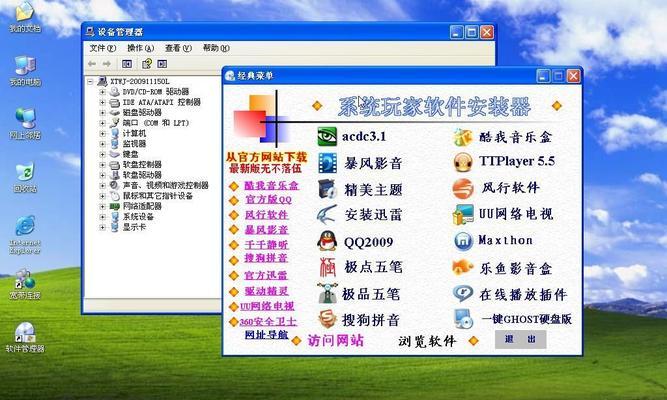Open the 查看(V) menu
667x400 pixels.
pyautogui.click(x=178, y=48)
